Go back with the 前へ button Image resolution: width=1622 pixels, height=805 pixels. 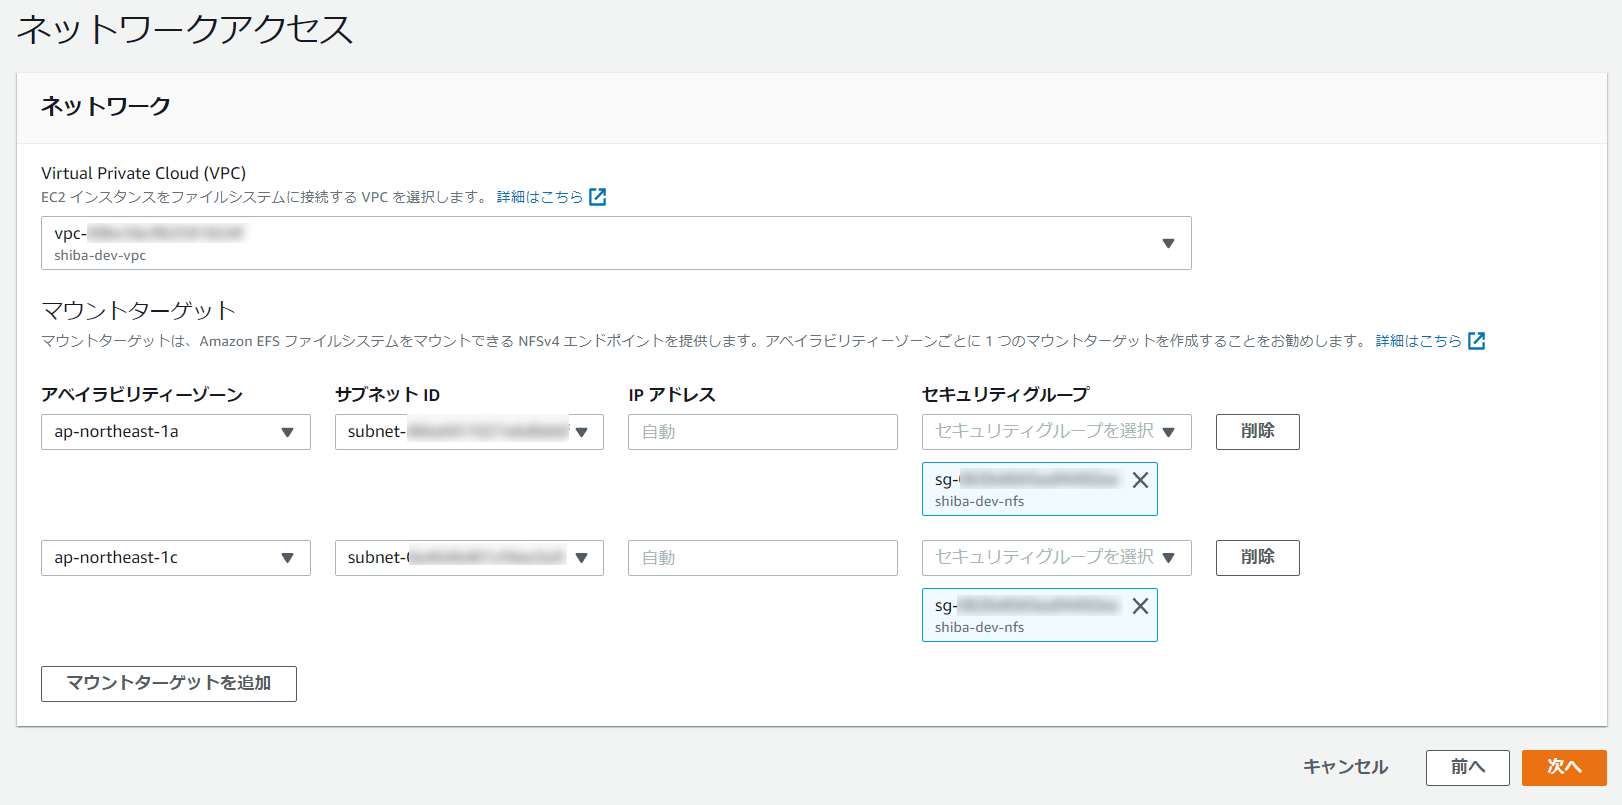tap(1468, 768)
